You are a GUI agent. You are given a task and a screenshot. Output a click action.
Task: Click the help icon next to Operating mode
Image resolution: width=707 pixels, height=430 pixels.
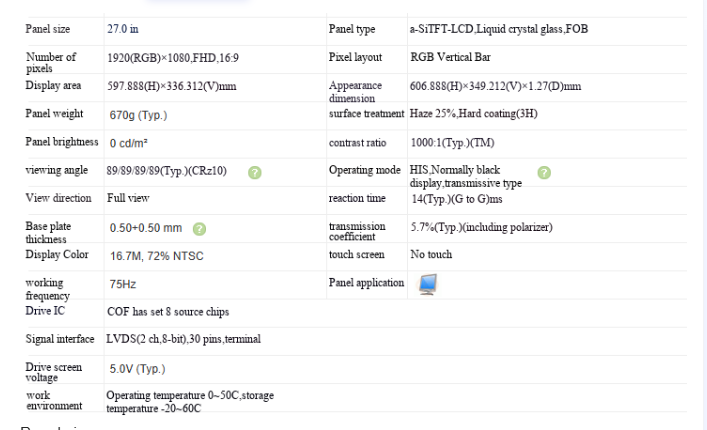click(x=544, y=173)
